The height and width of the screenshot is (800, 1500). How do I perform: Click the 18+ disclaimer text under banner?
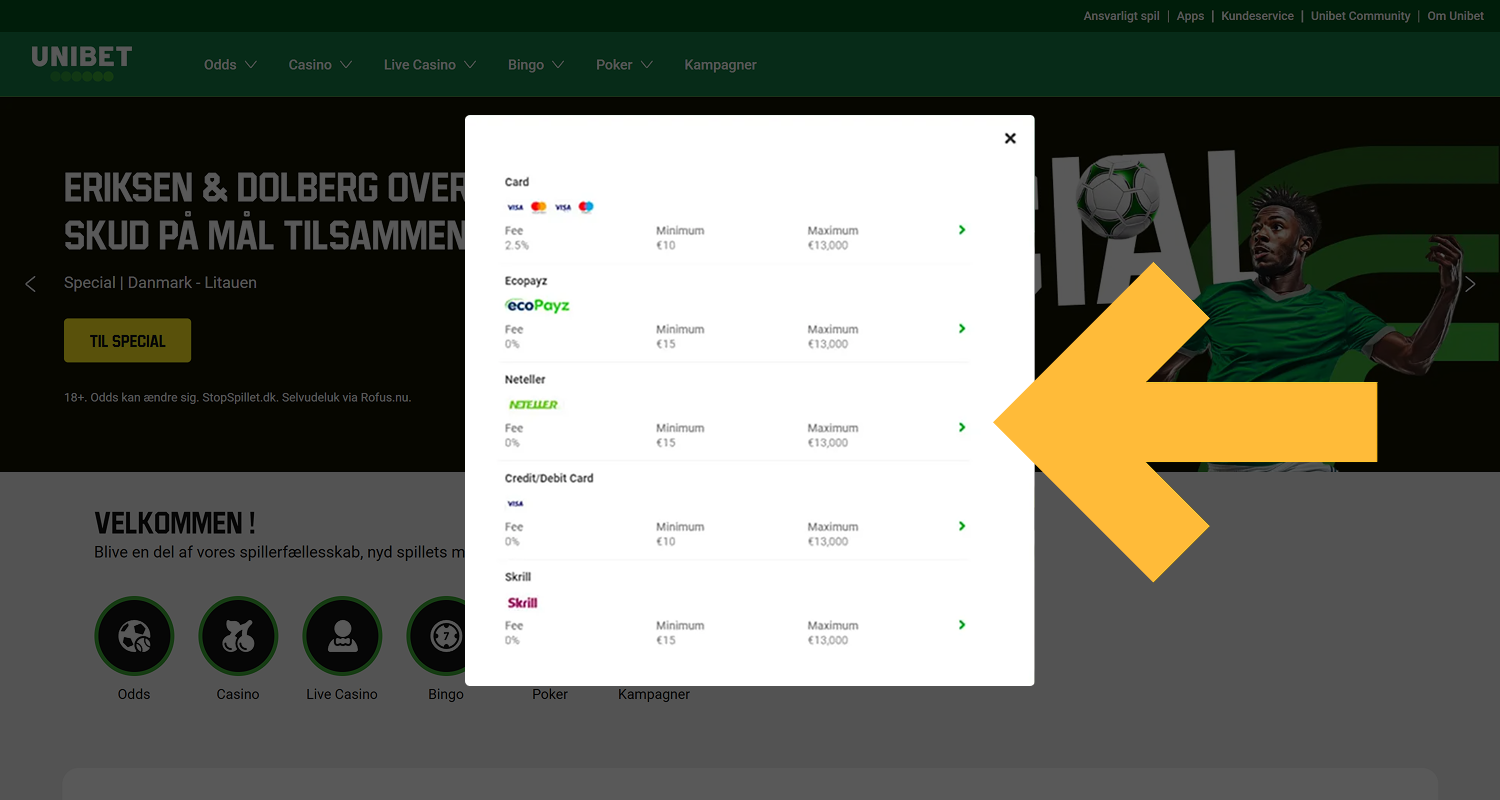(238, 397)
